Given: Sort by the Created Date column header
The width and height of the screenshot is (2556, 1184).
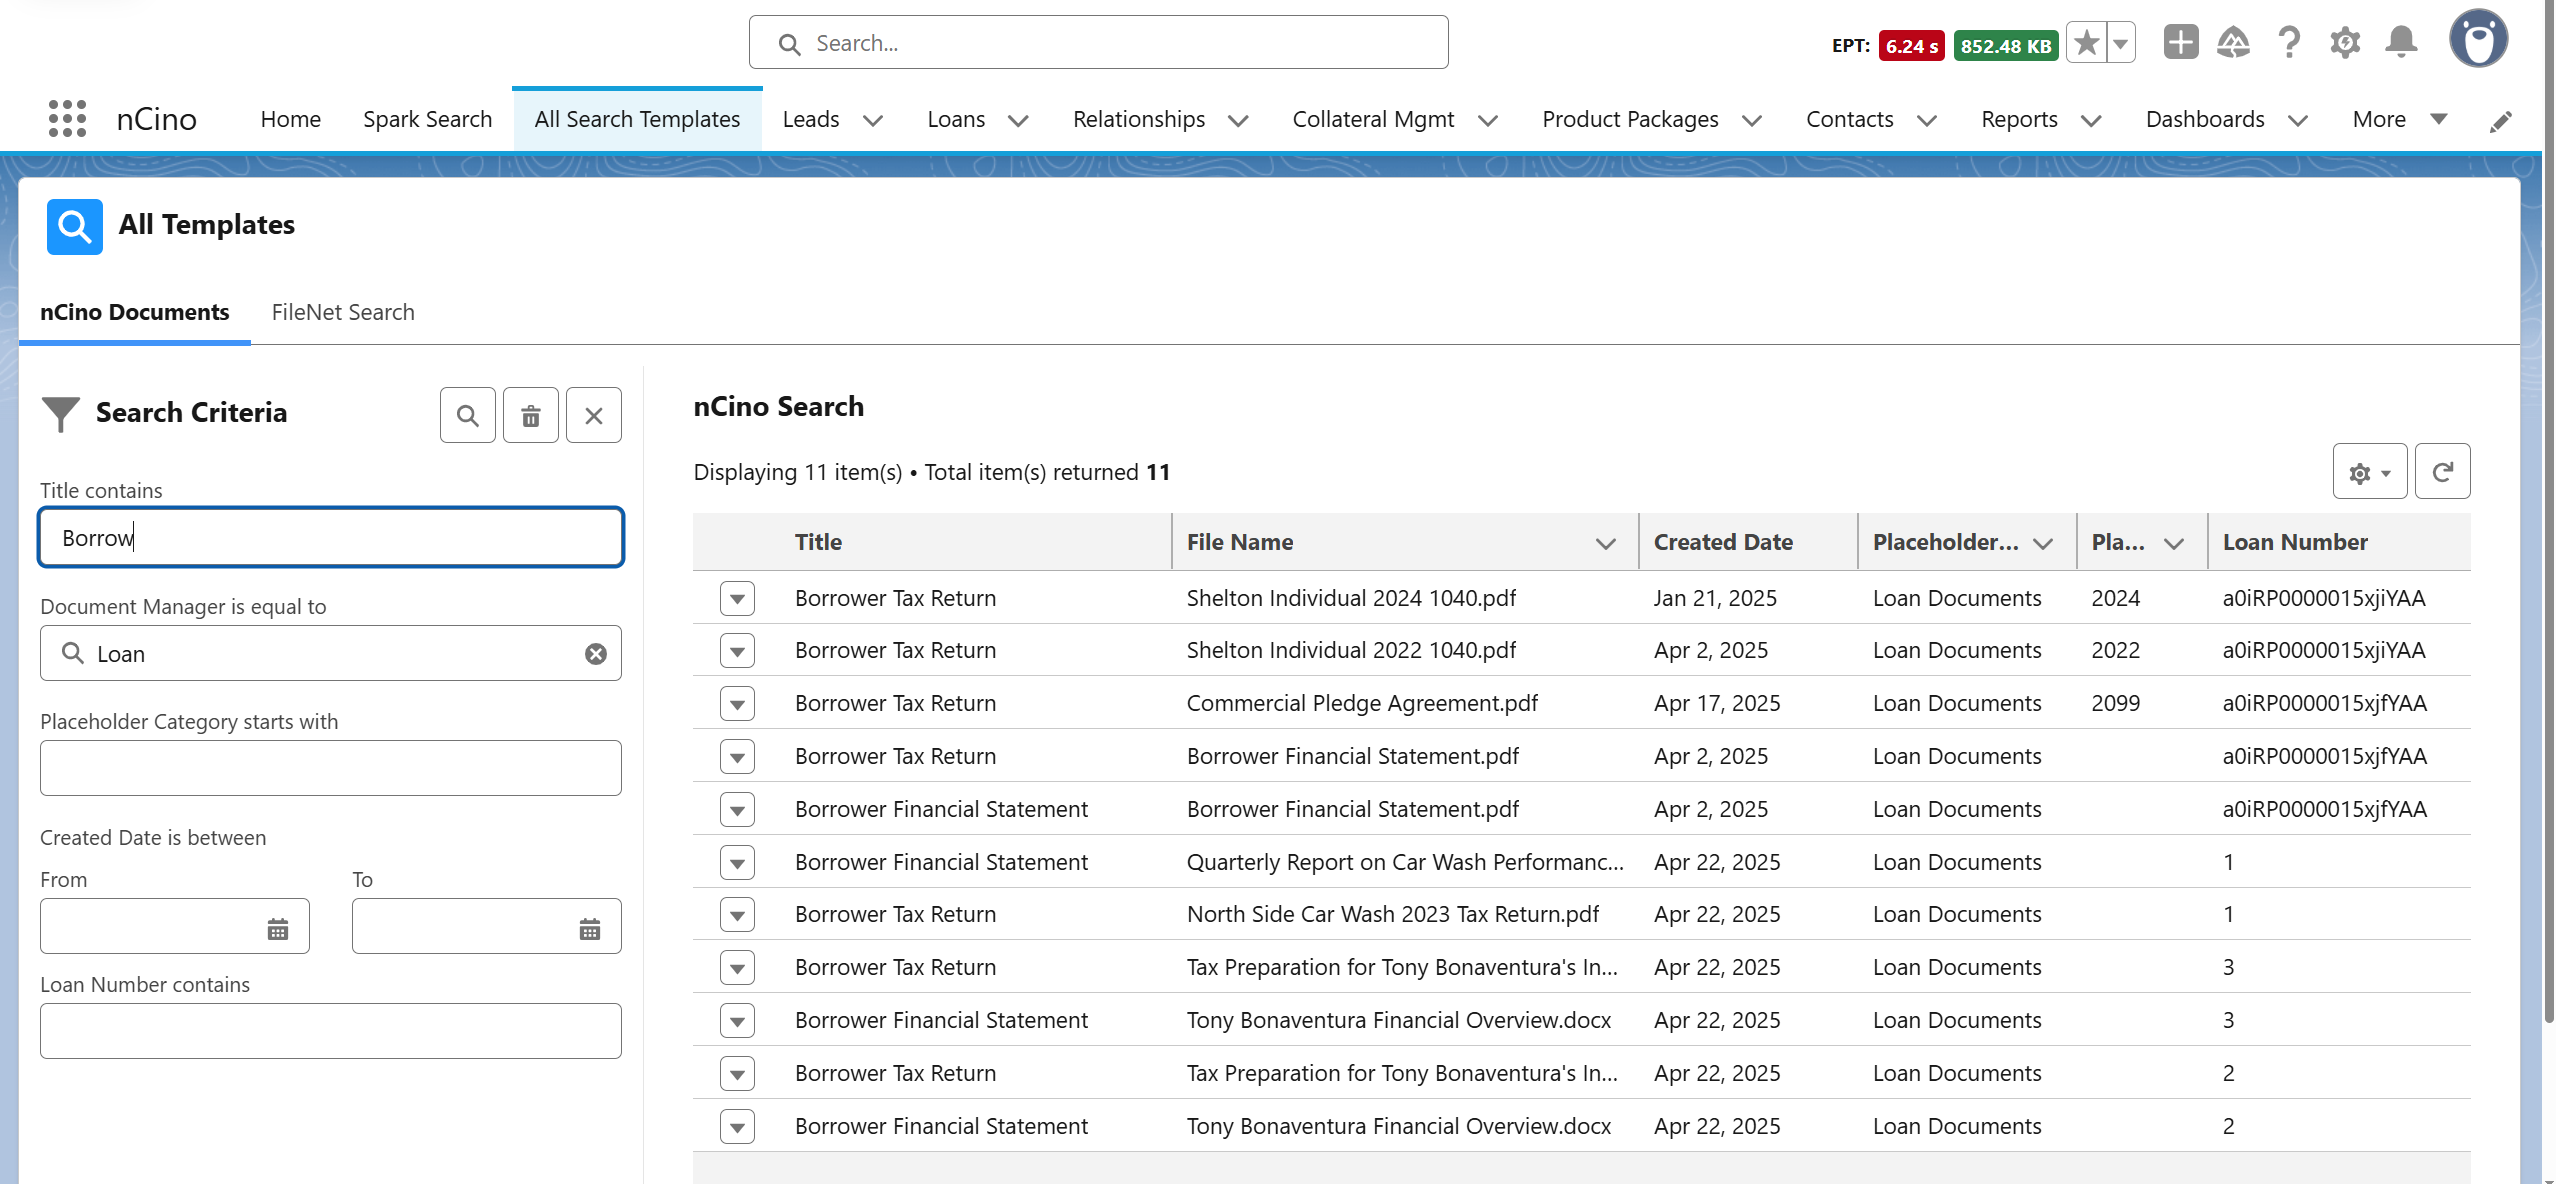Looking at the screenshot, I should click(x=1722, y=542).
